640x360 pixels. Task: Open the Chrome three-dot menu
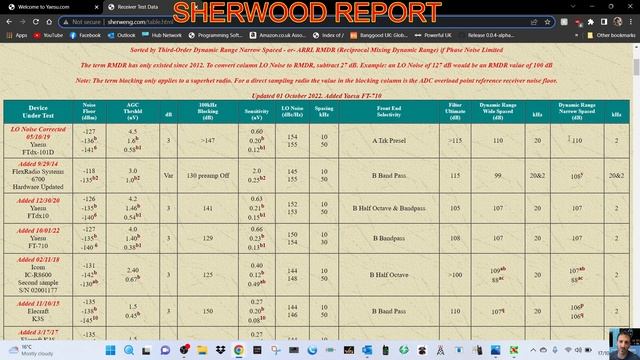pos(631,22)
